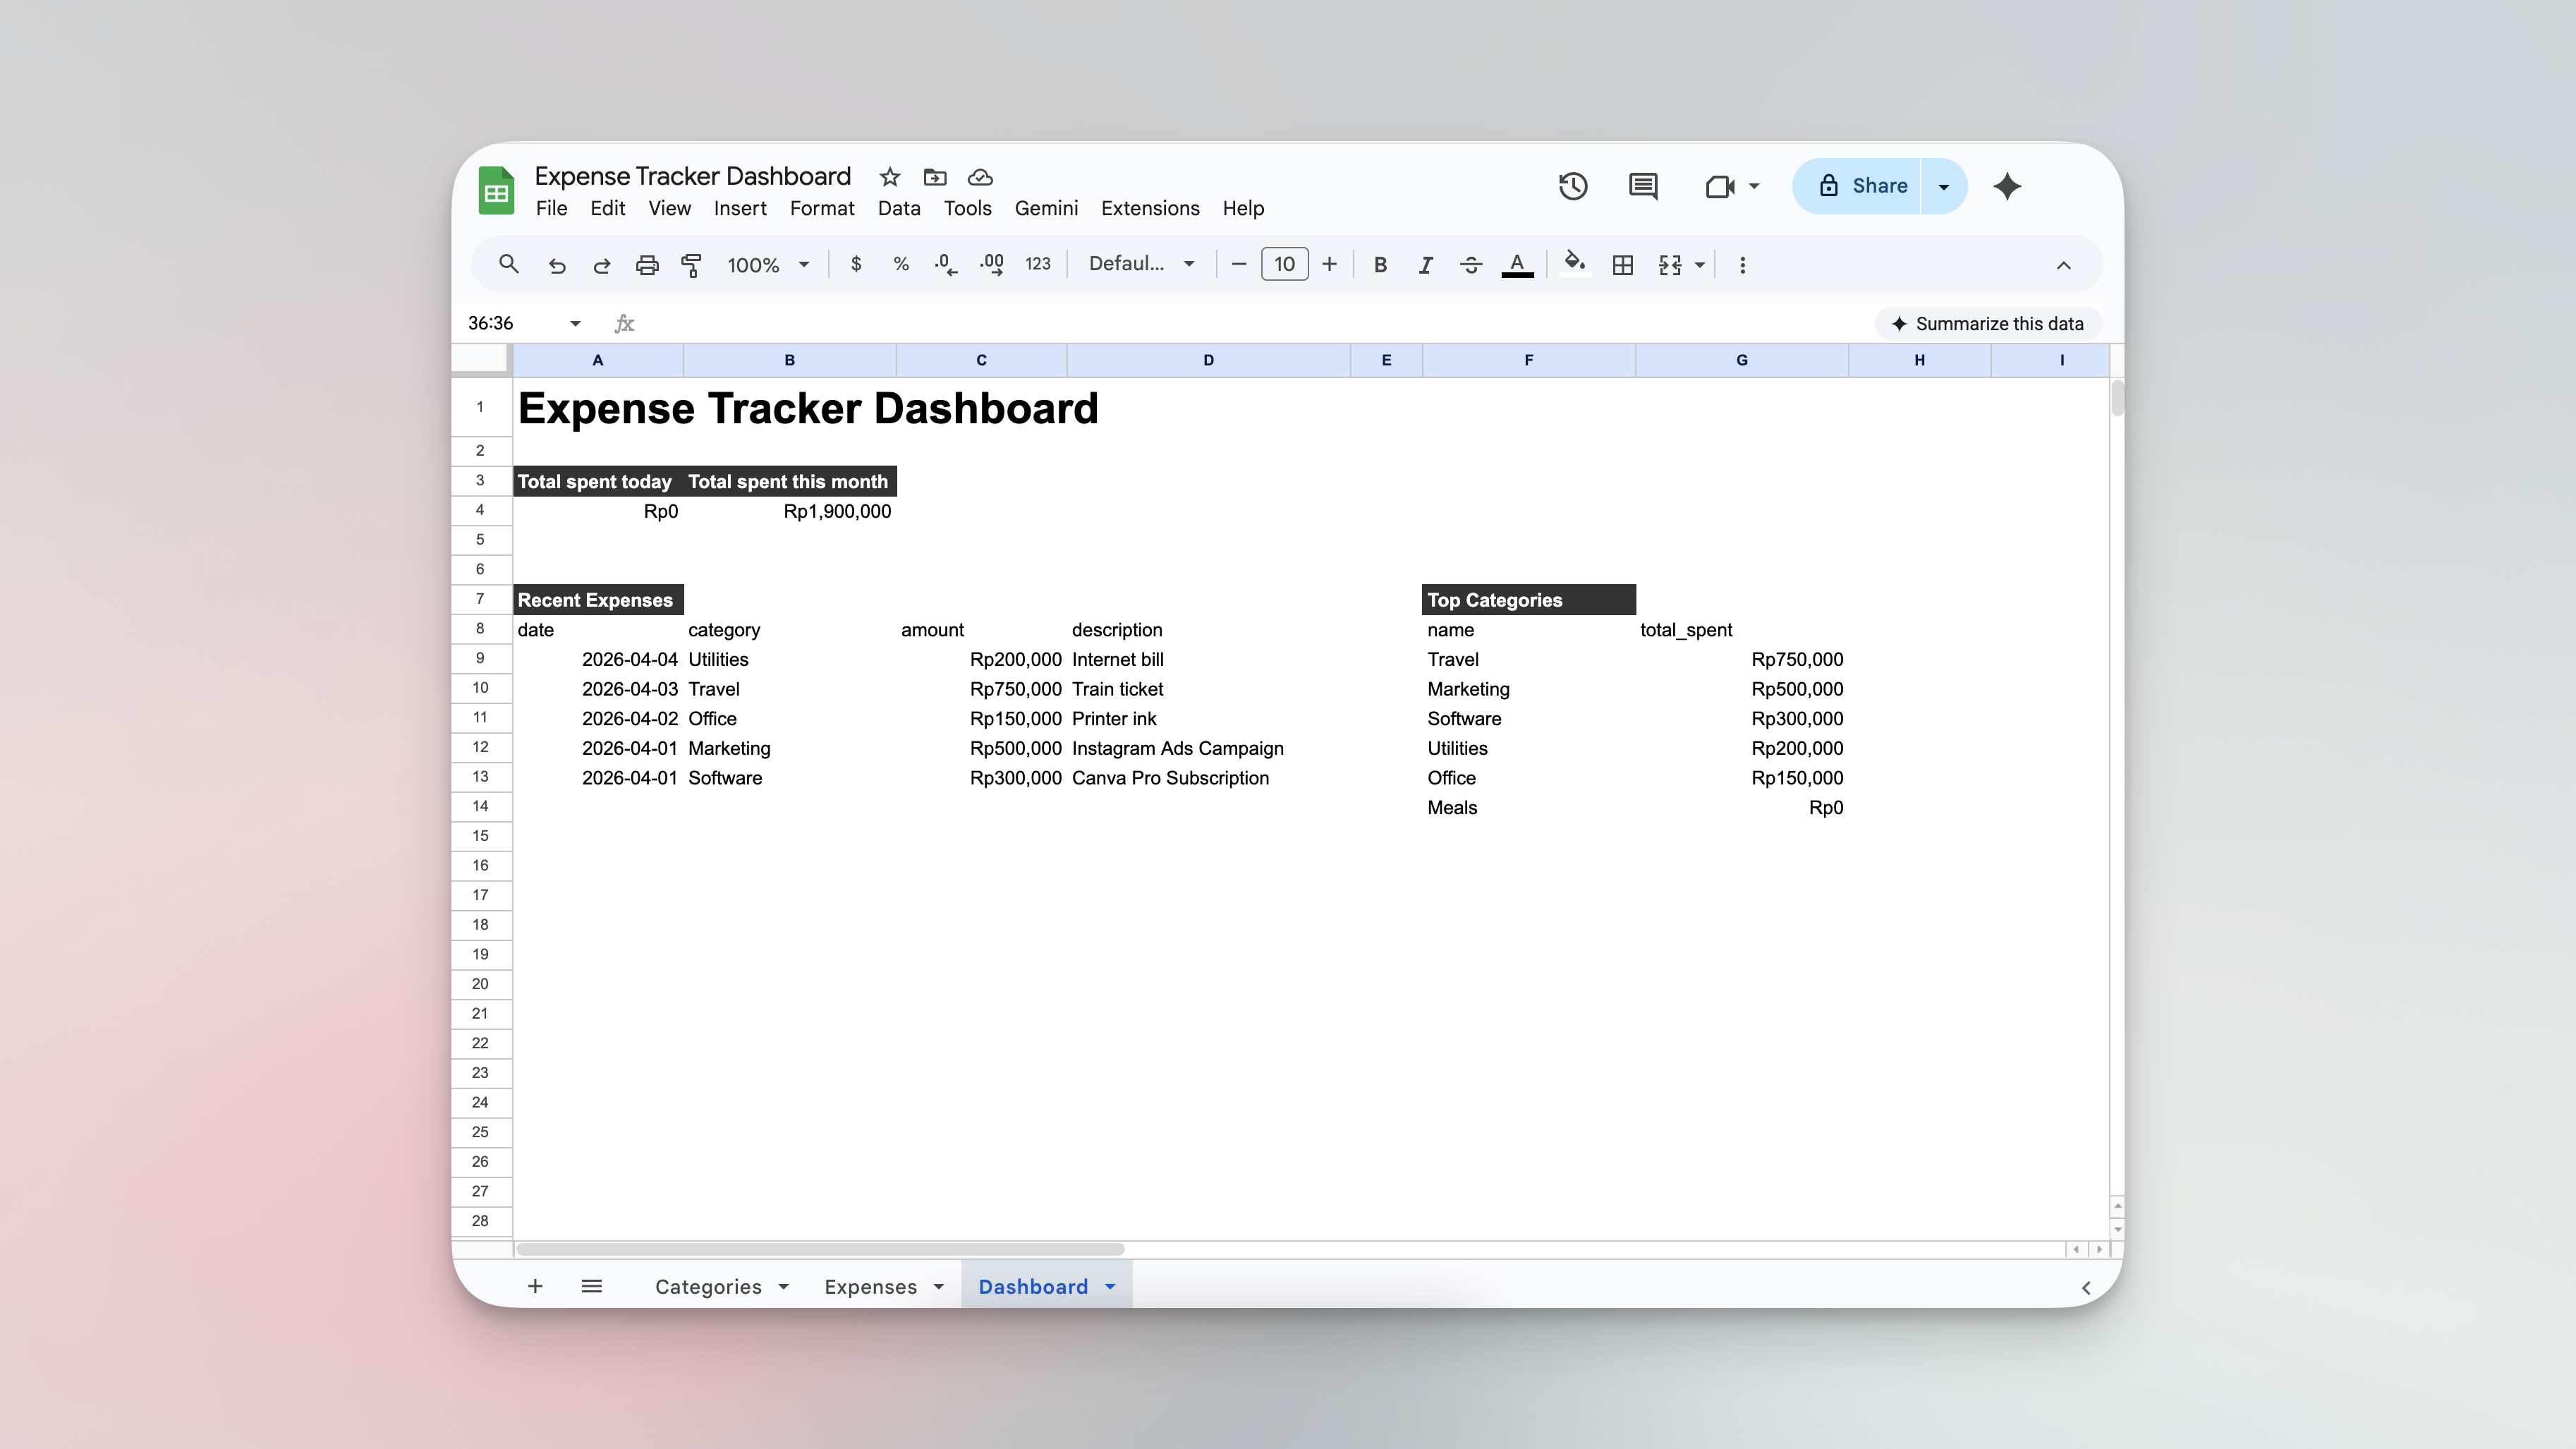The width and height of the screenshot is (2576, 1449).
Task: Open the comments panel icon
Action: pos(1642,186)
